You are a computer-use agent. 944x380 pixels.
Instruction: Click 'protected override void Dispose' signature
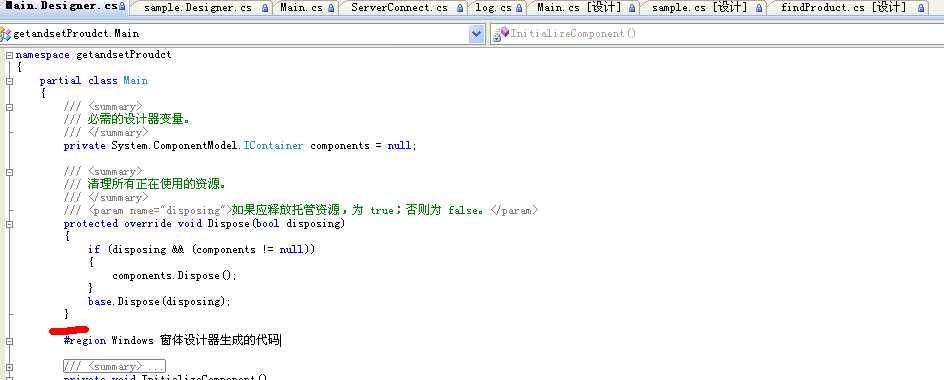click(158, 223)
